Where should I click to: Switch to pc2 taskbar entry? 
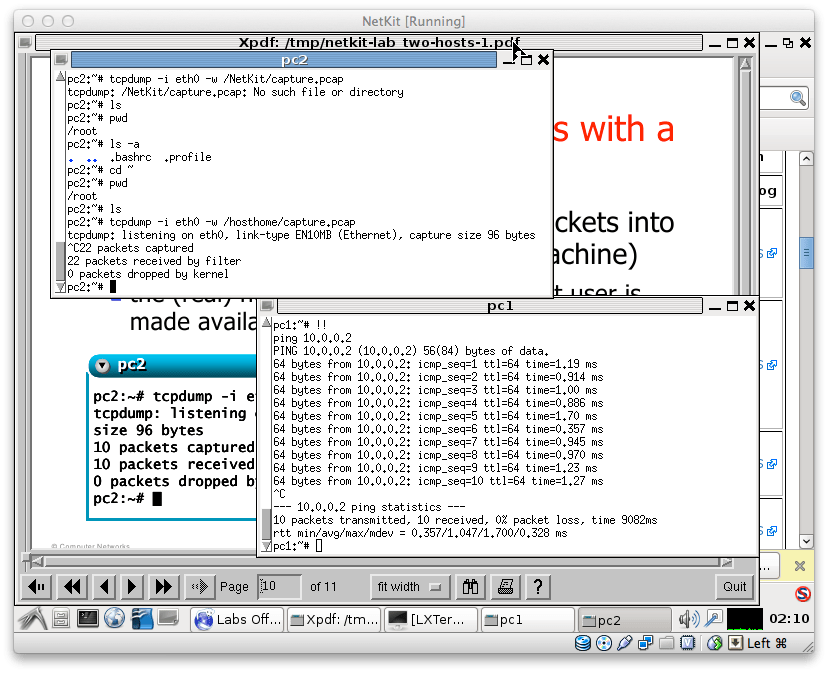point(625,620)
